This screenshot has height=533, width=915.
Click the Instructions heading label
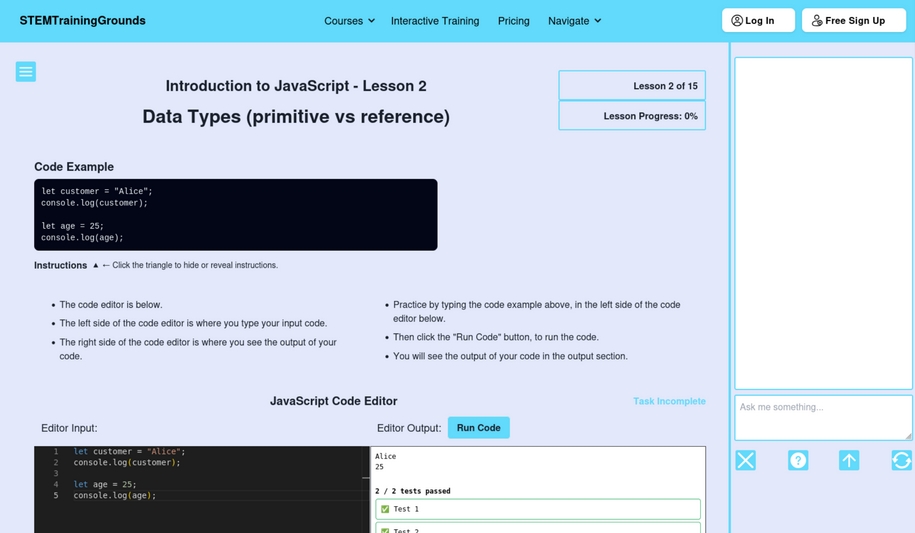click(60, 265)
